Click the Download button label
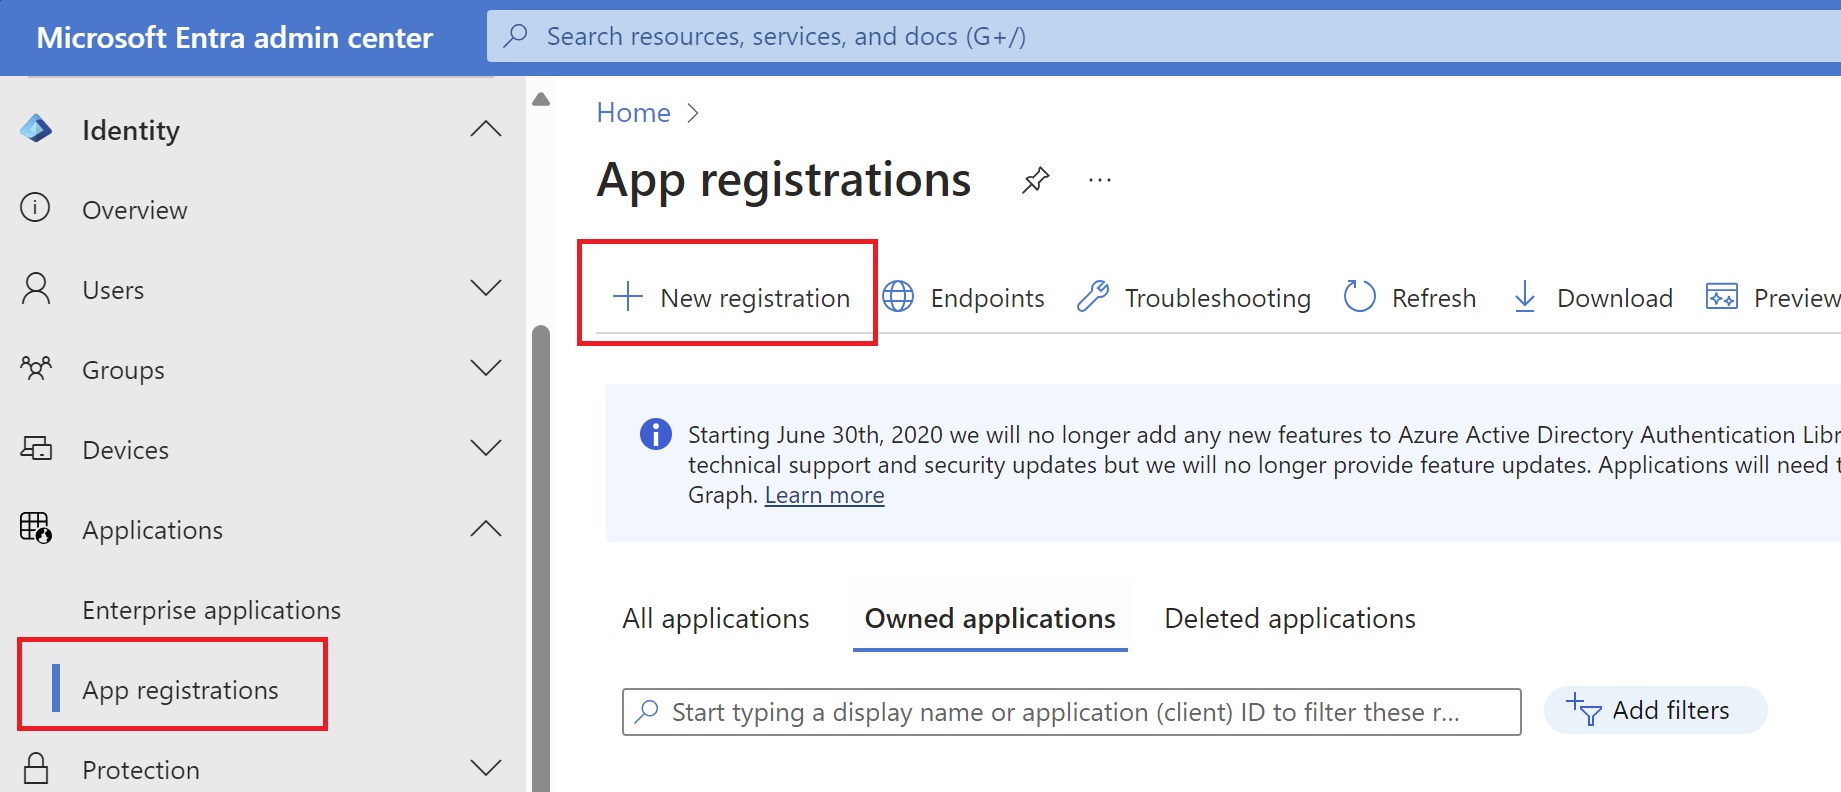 (1614, 298)
